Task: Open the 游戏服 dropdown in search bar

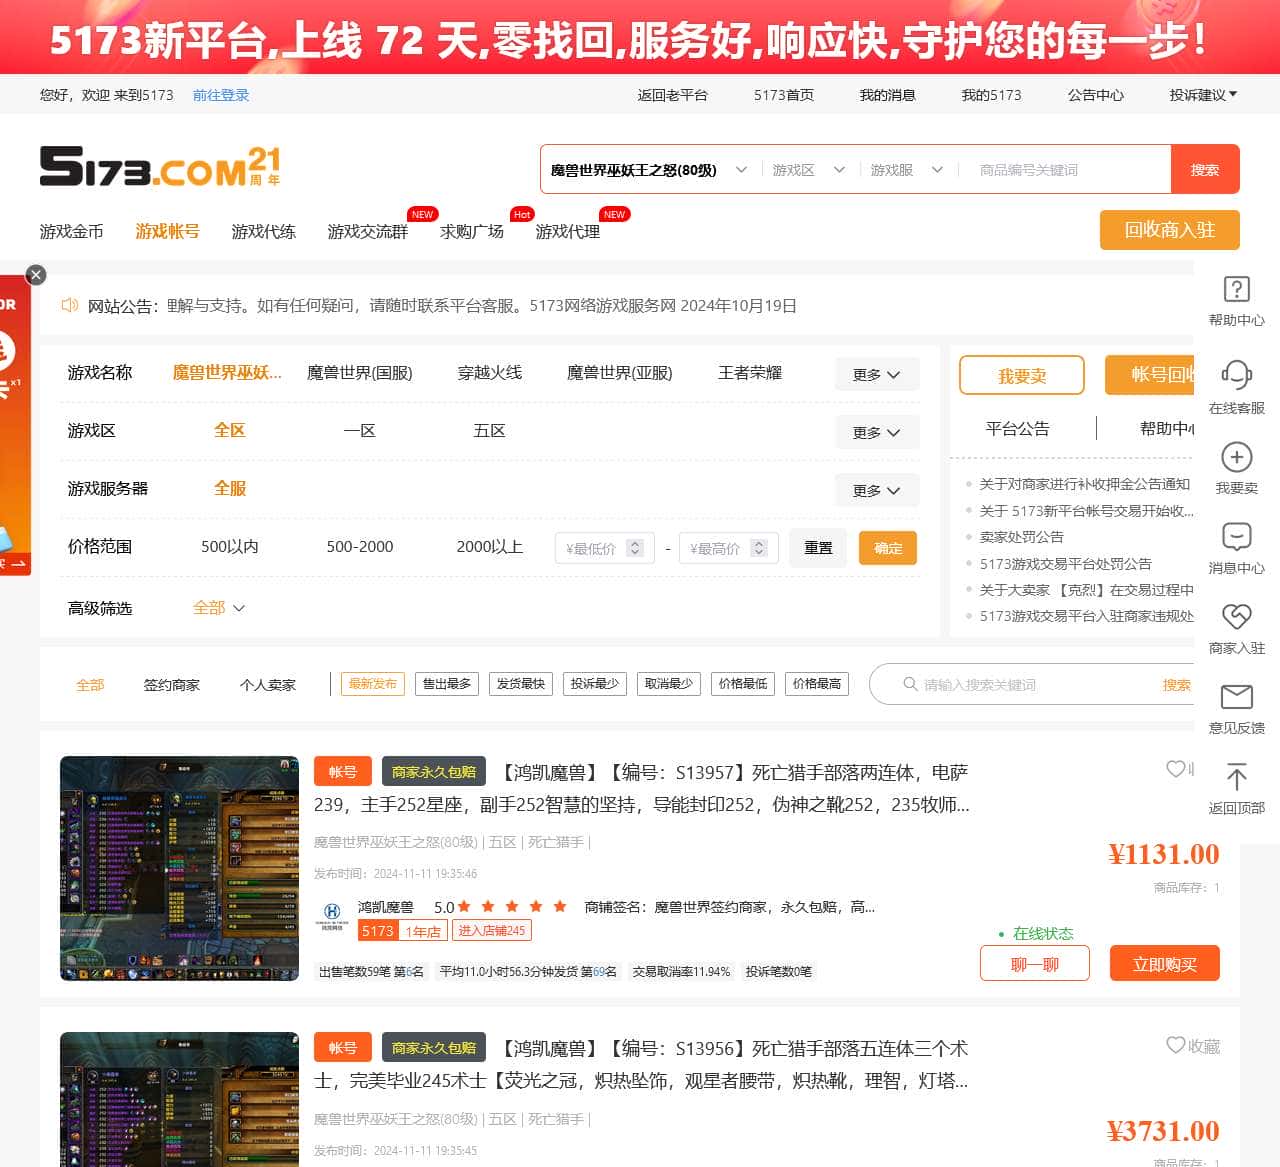Action: (907, 170)
